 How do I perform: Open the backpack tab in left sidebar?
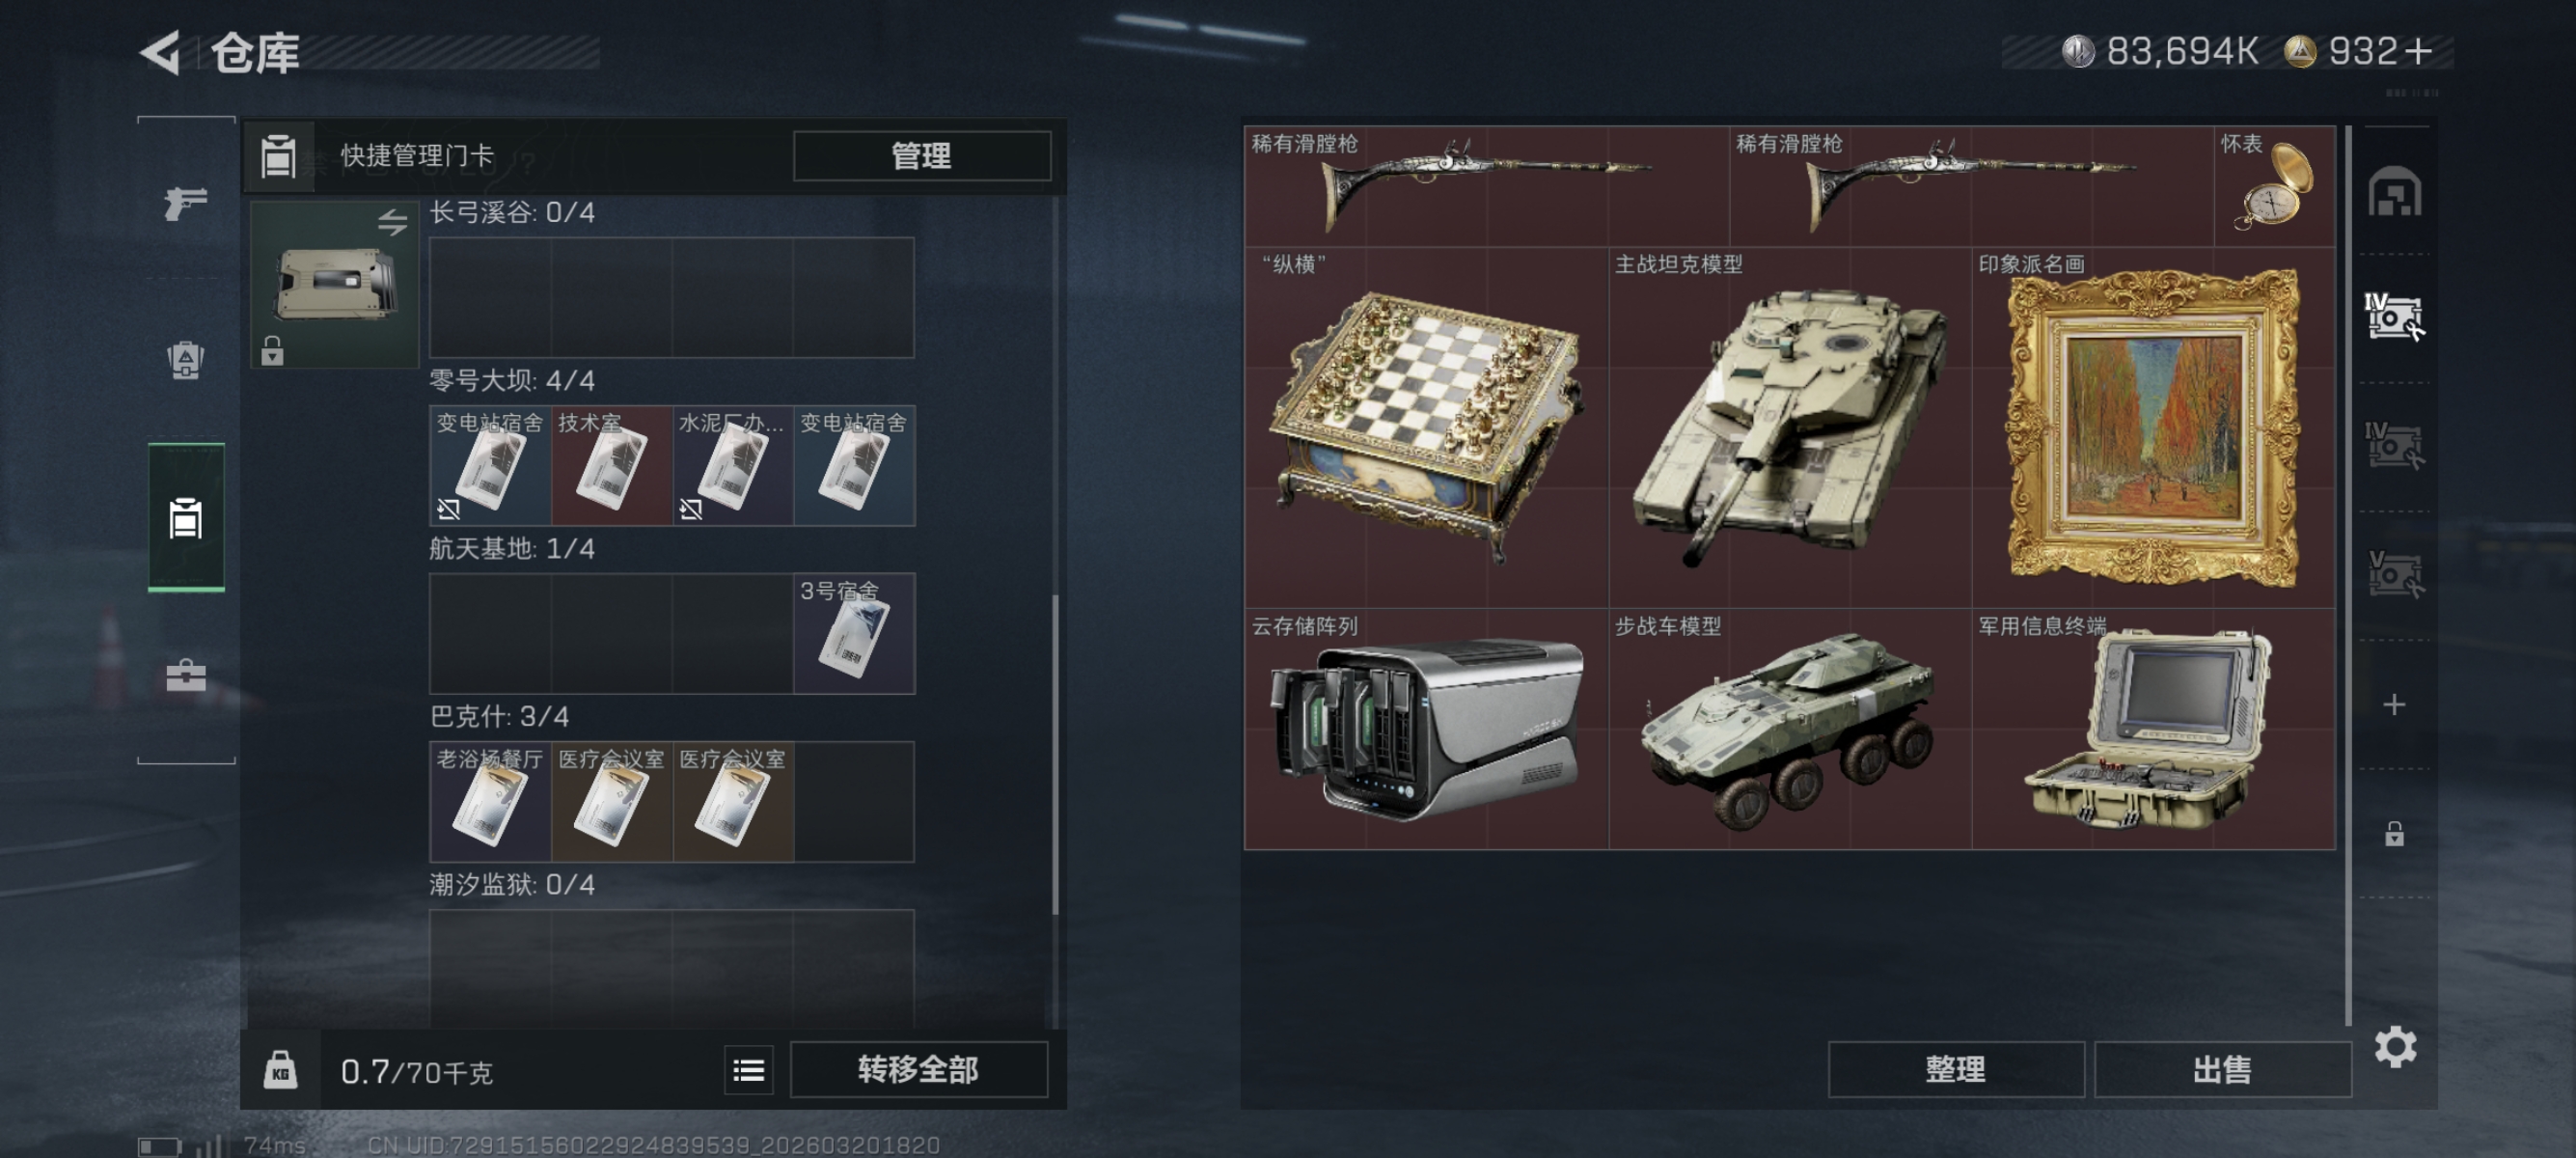[186, 360]
